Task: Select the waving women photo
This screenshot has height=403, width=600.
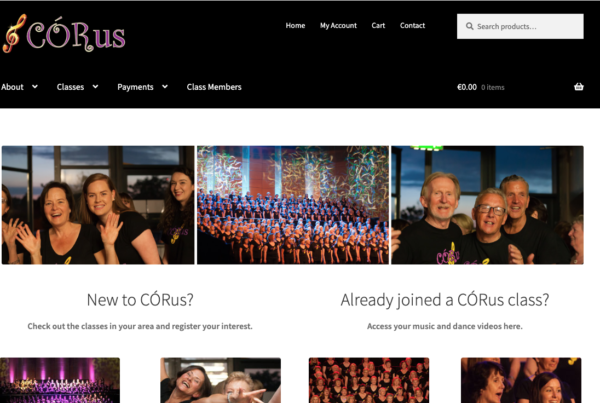Action: (98, 205)
